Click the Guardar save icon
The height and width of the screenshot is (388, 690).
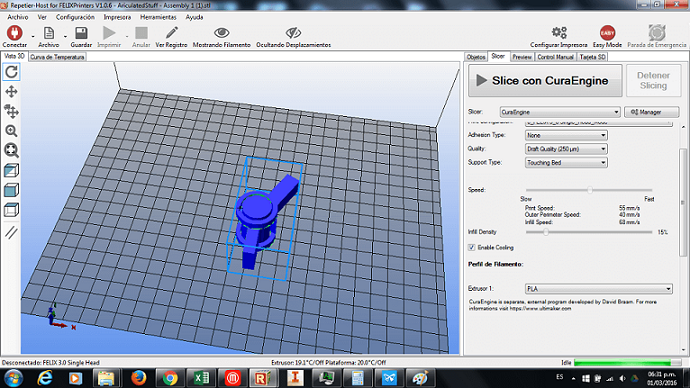(x=81, y=33)
